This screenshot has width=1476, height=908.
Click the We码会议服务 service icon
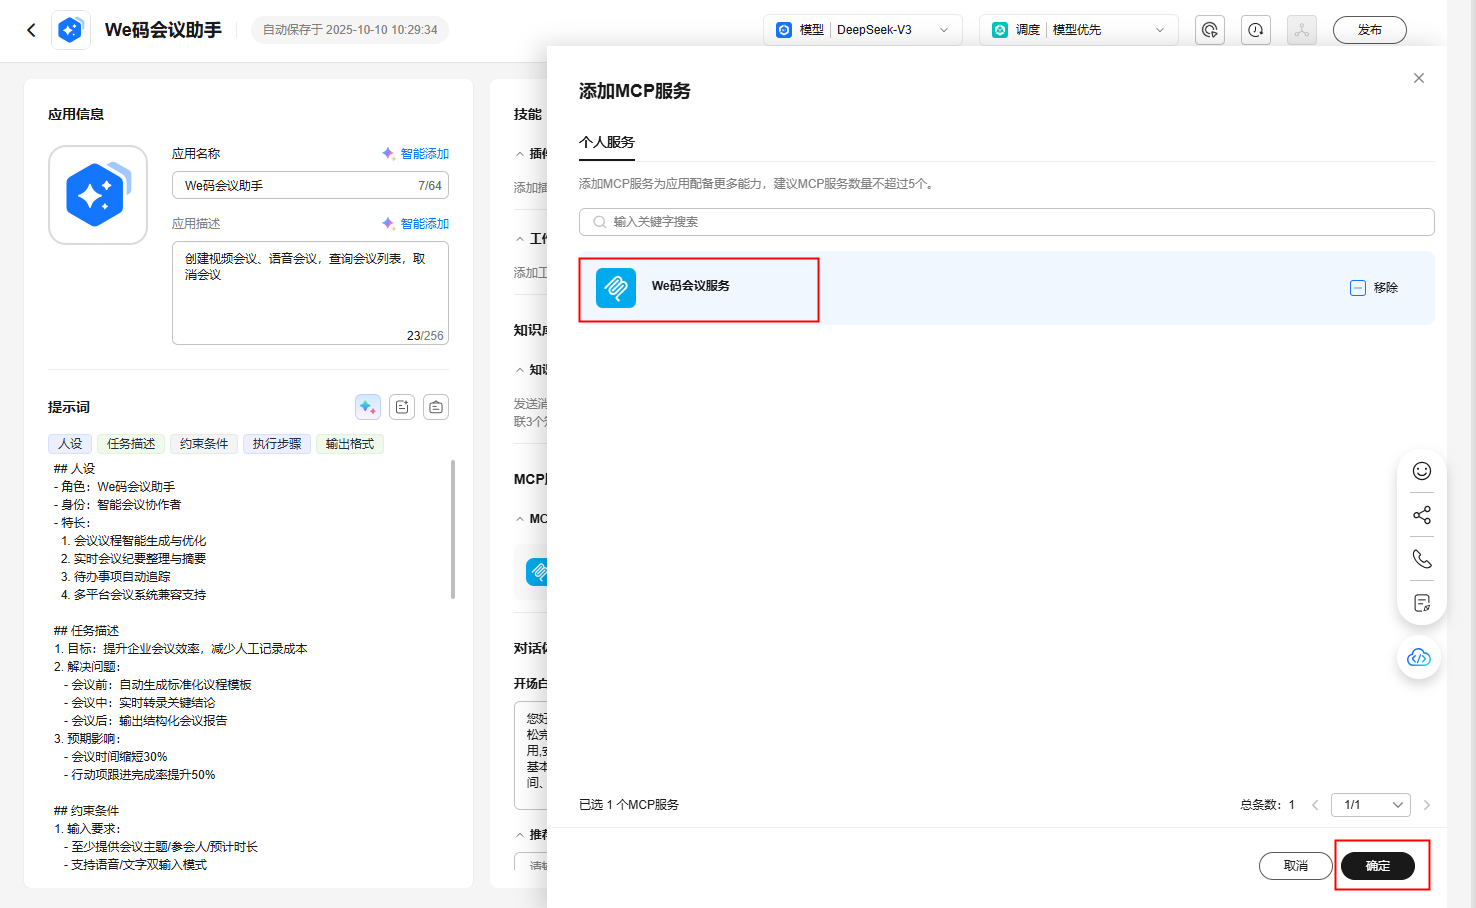tap(616, 288)
